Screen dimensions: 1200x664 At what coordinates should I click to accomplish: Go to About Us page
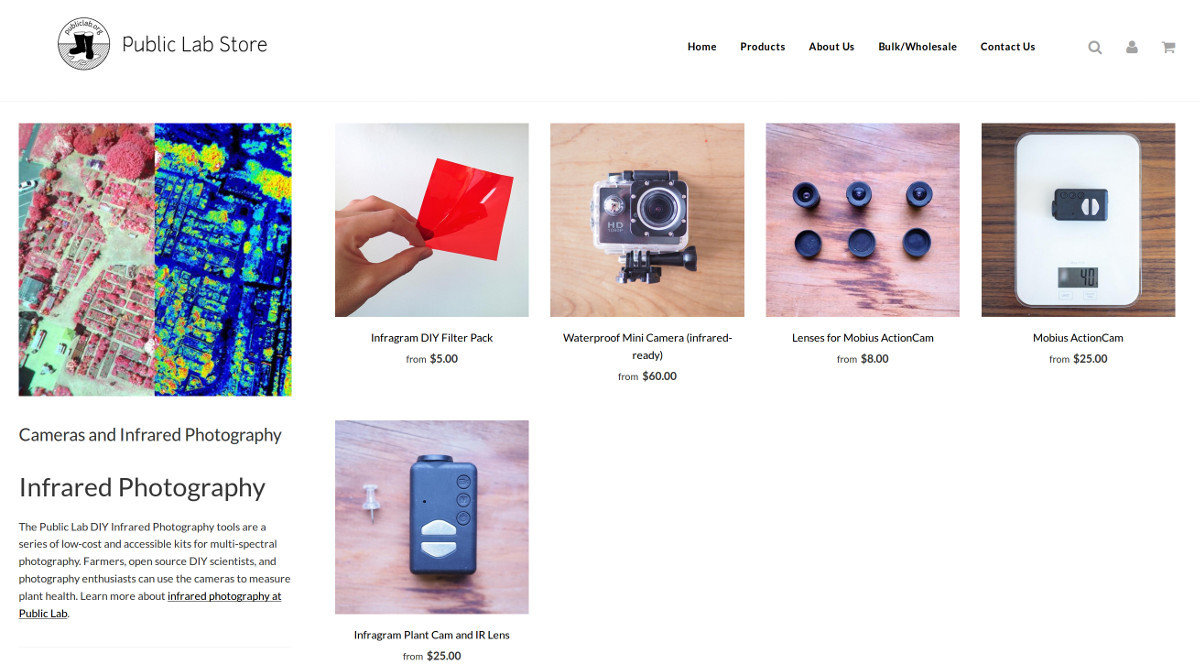pos(831,47)
